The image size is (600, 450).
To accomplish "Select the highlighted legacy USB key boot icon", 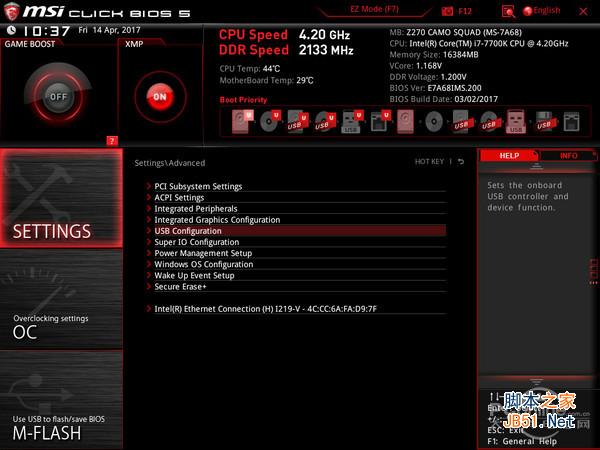I will click(x=516, y=122).
